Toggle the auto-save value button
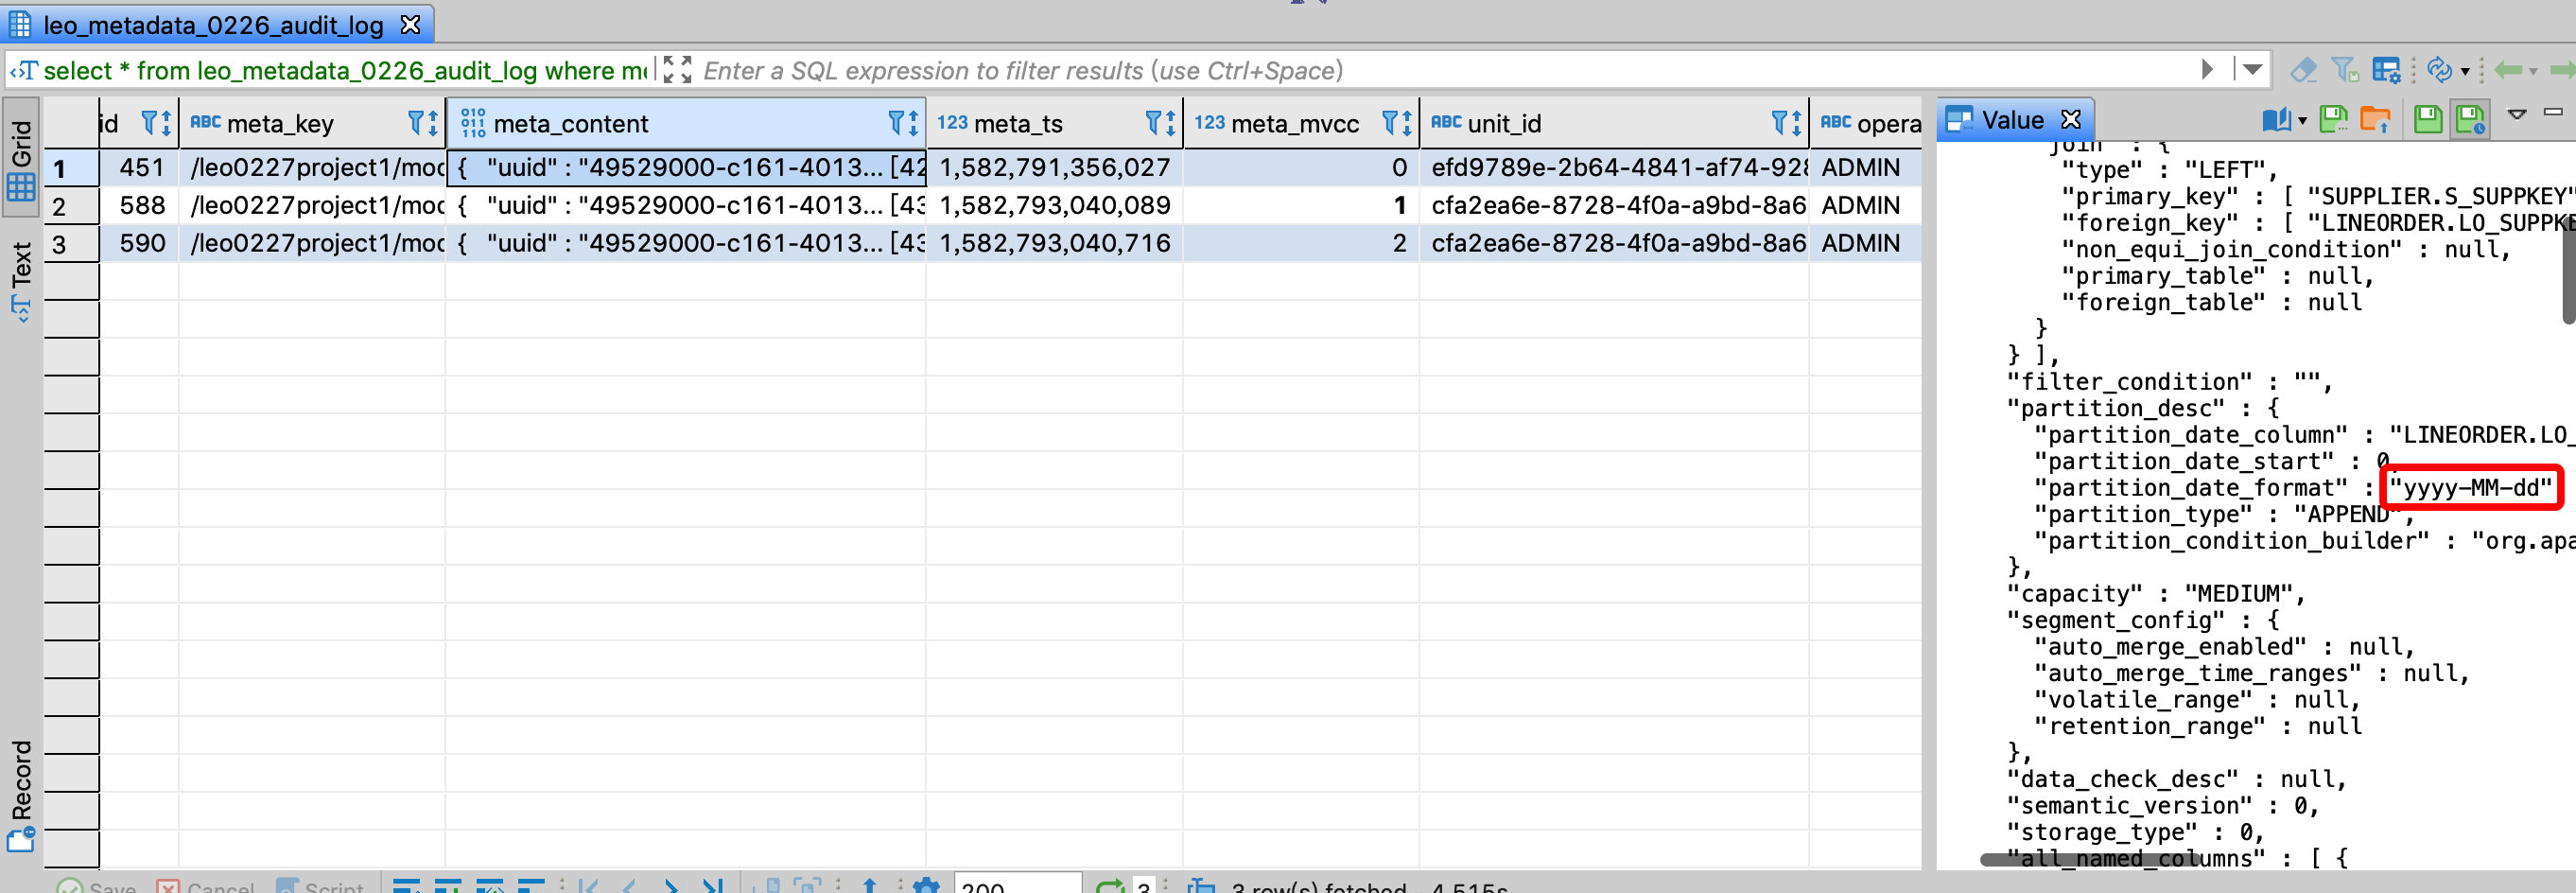 (2469, 120)
